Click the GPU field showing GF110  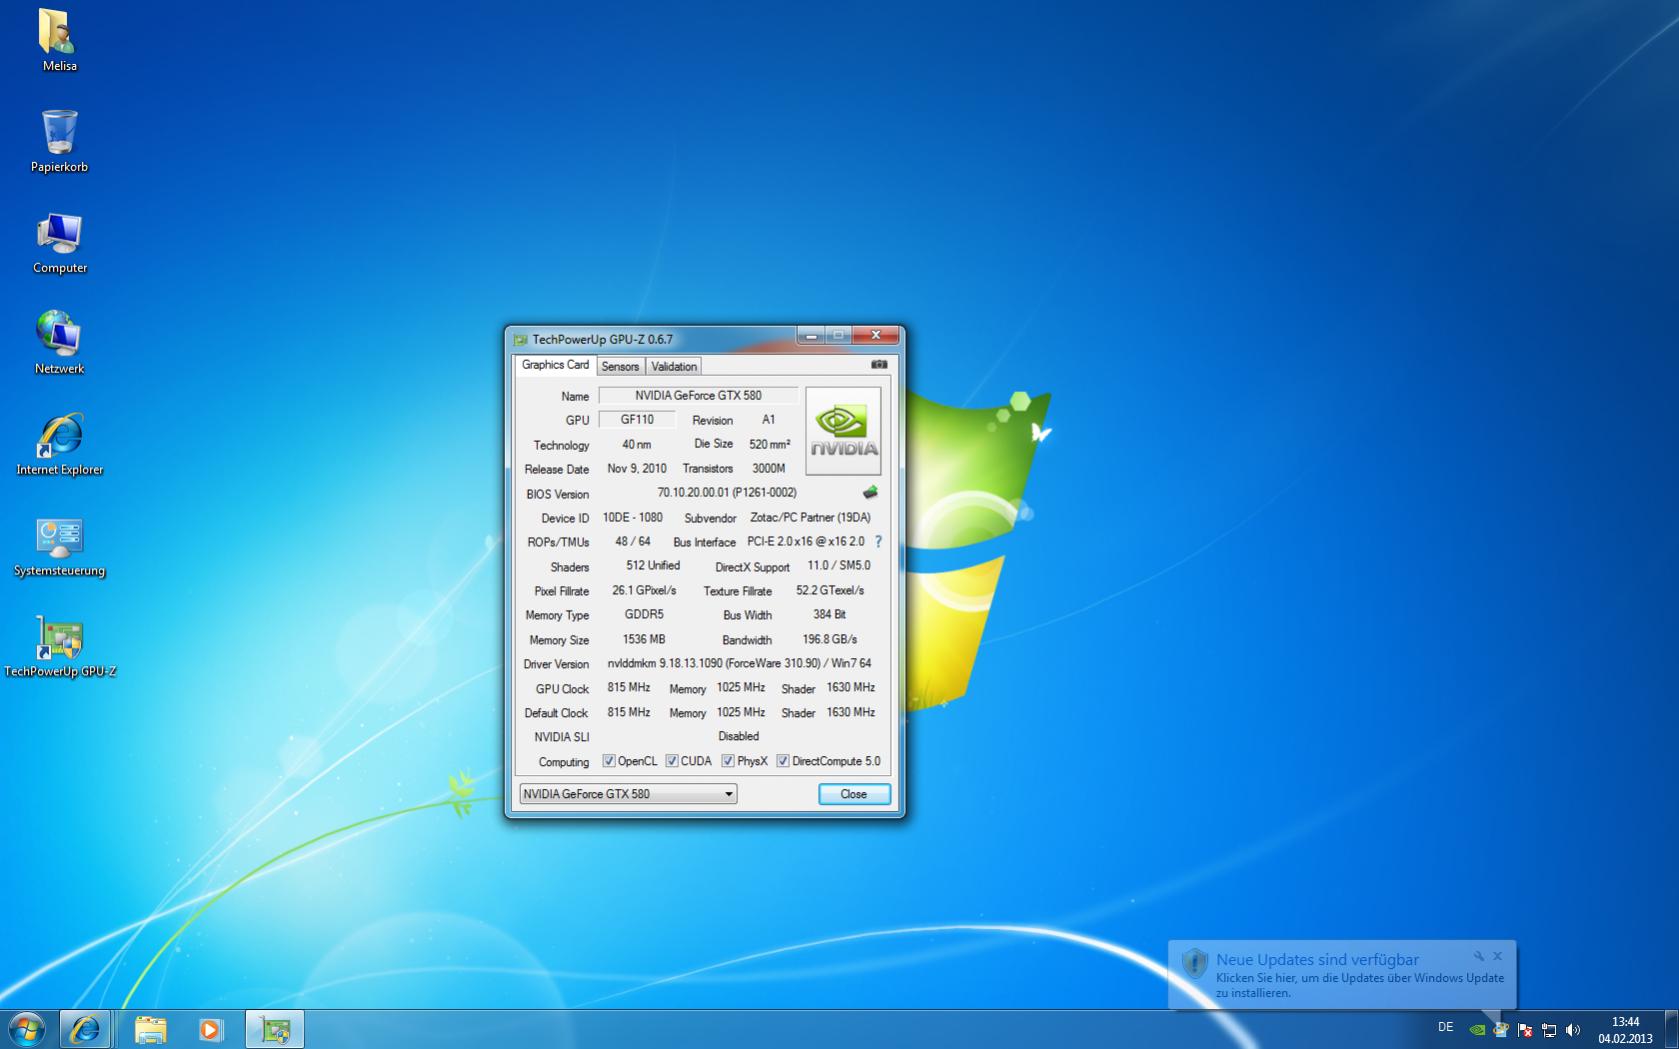(x=637, y=420)
